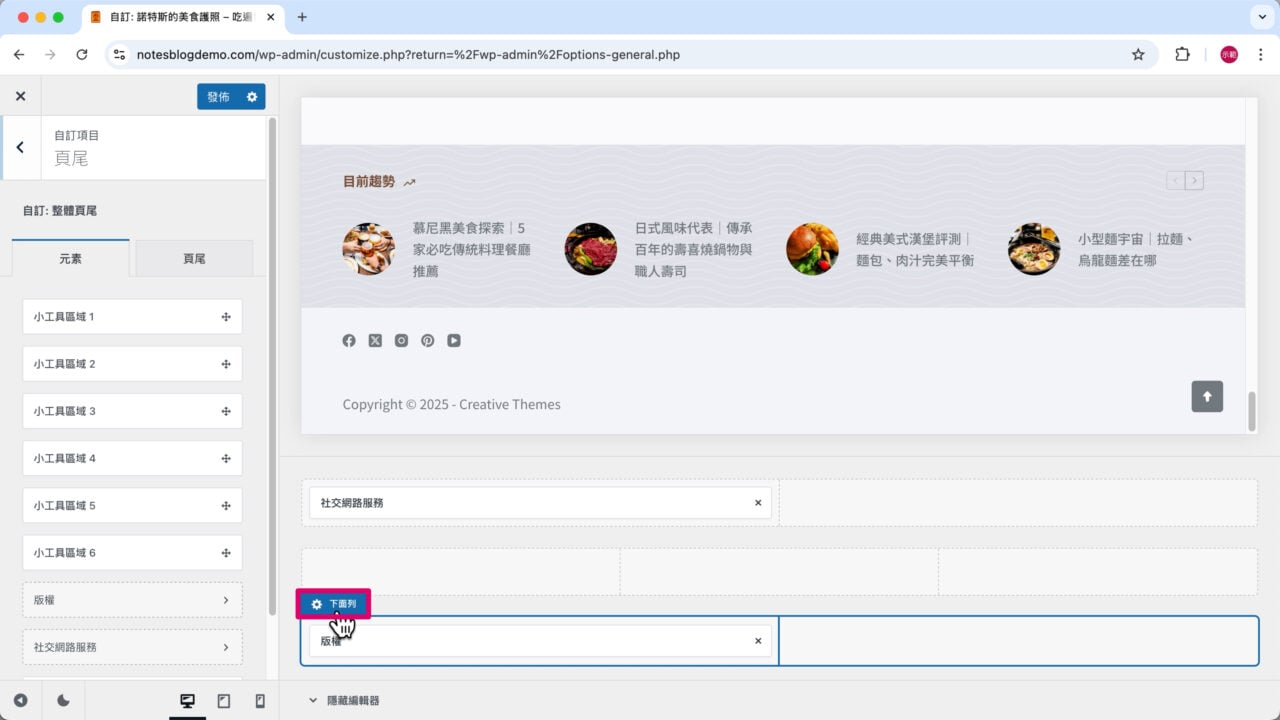Open the 下面列 row settings gear
Viewport: 1280px width, 720px height.
tap(317, 603)
